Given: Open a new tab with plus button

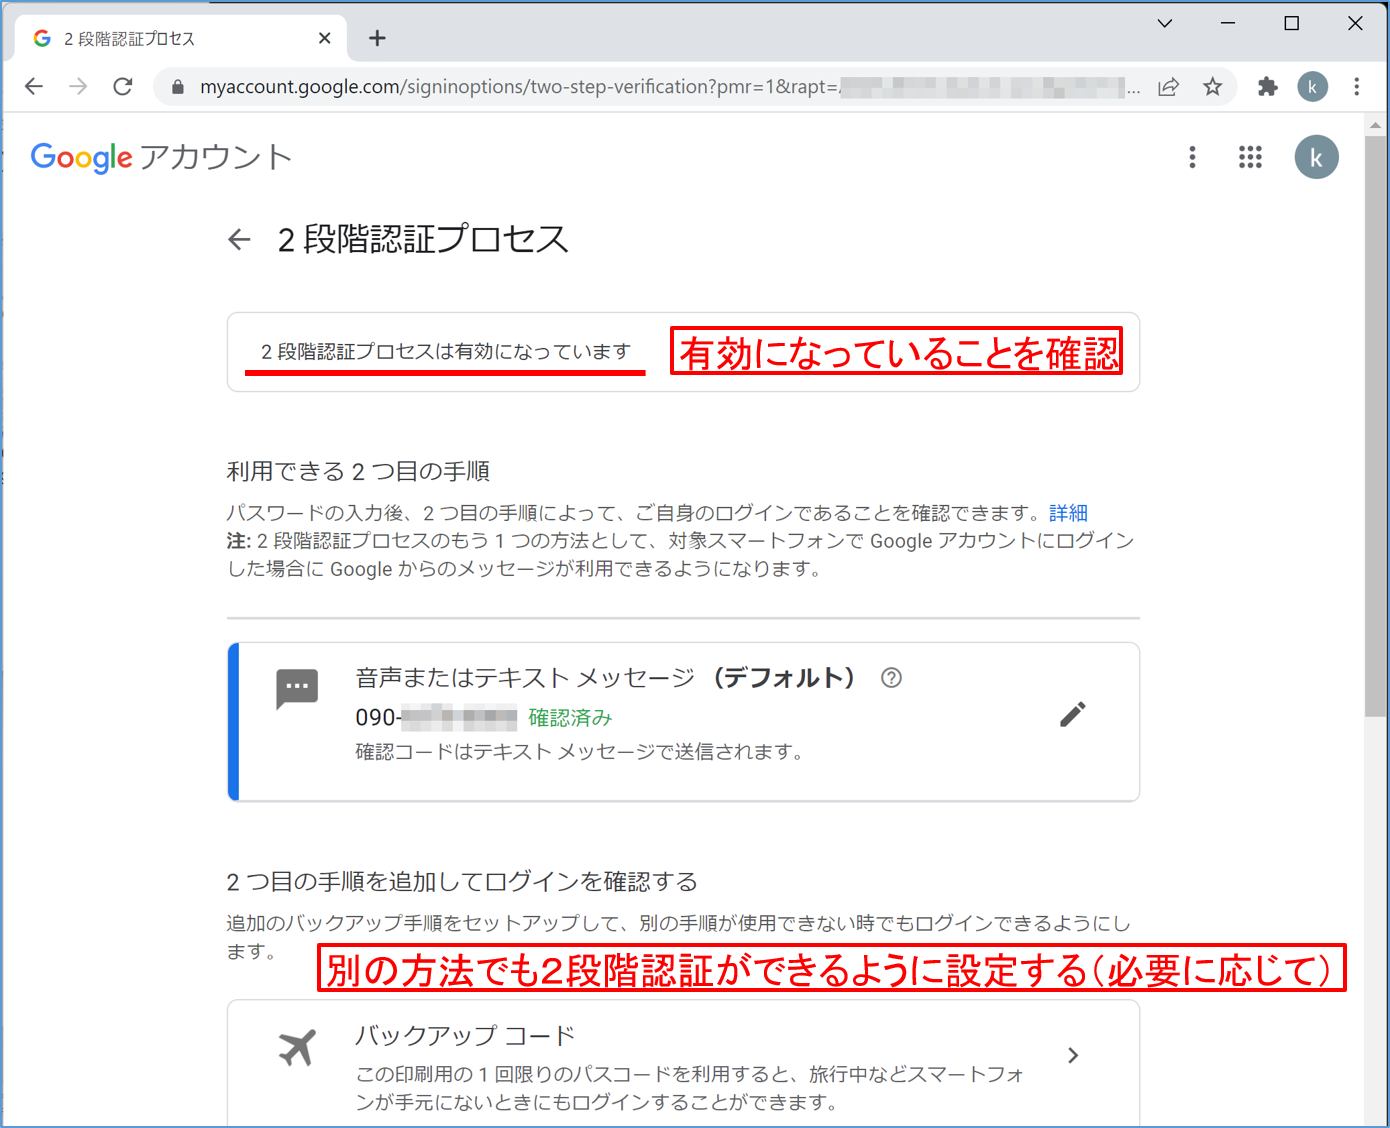Looking at the screenshot, I should click(x=377, y=38).
